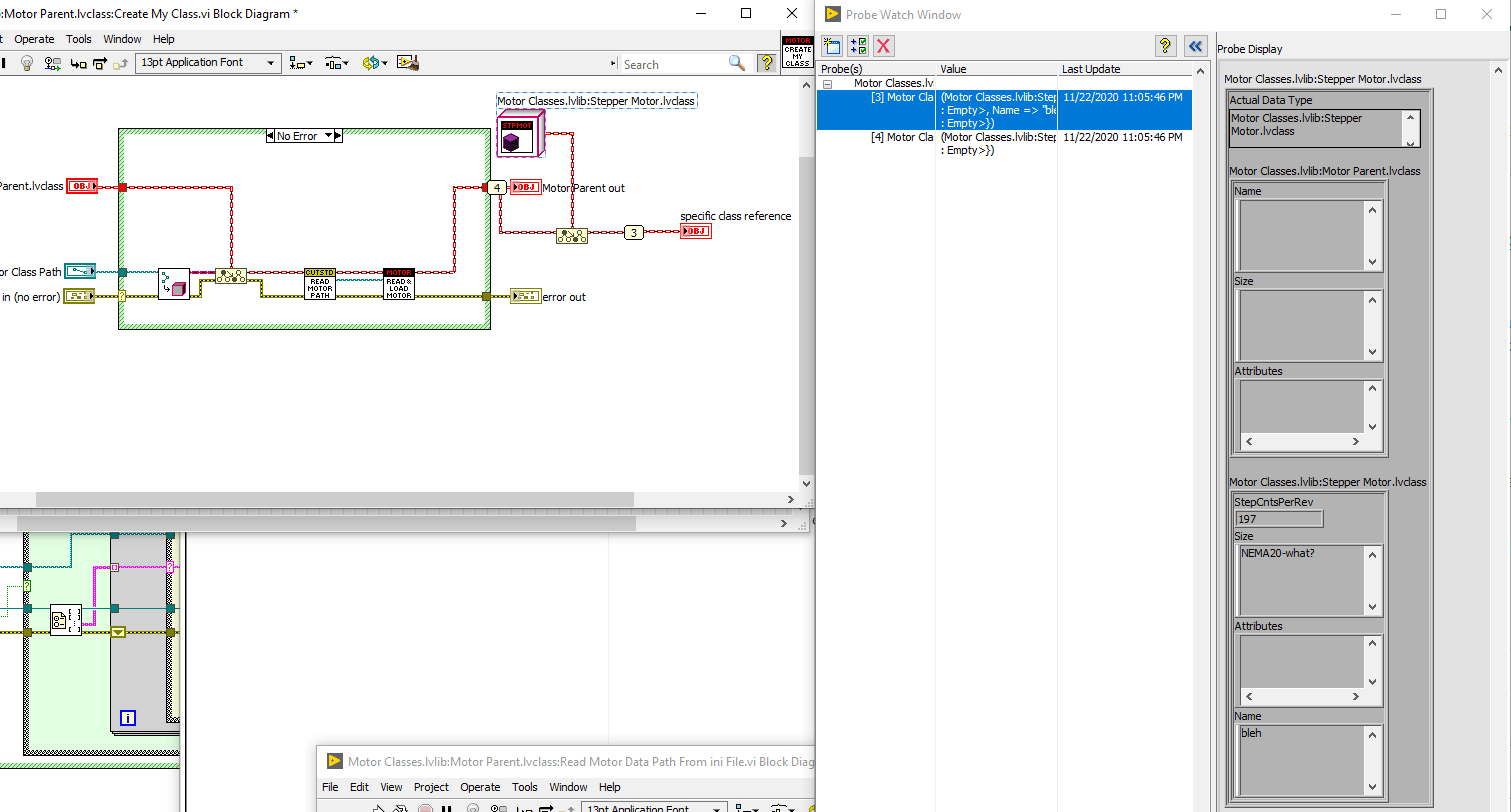Click the Highlight Execution light bulb icon
This screenshot has height=812, width=1511.
[x=26, y=62]
